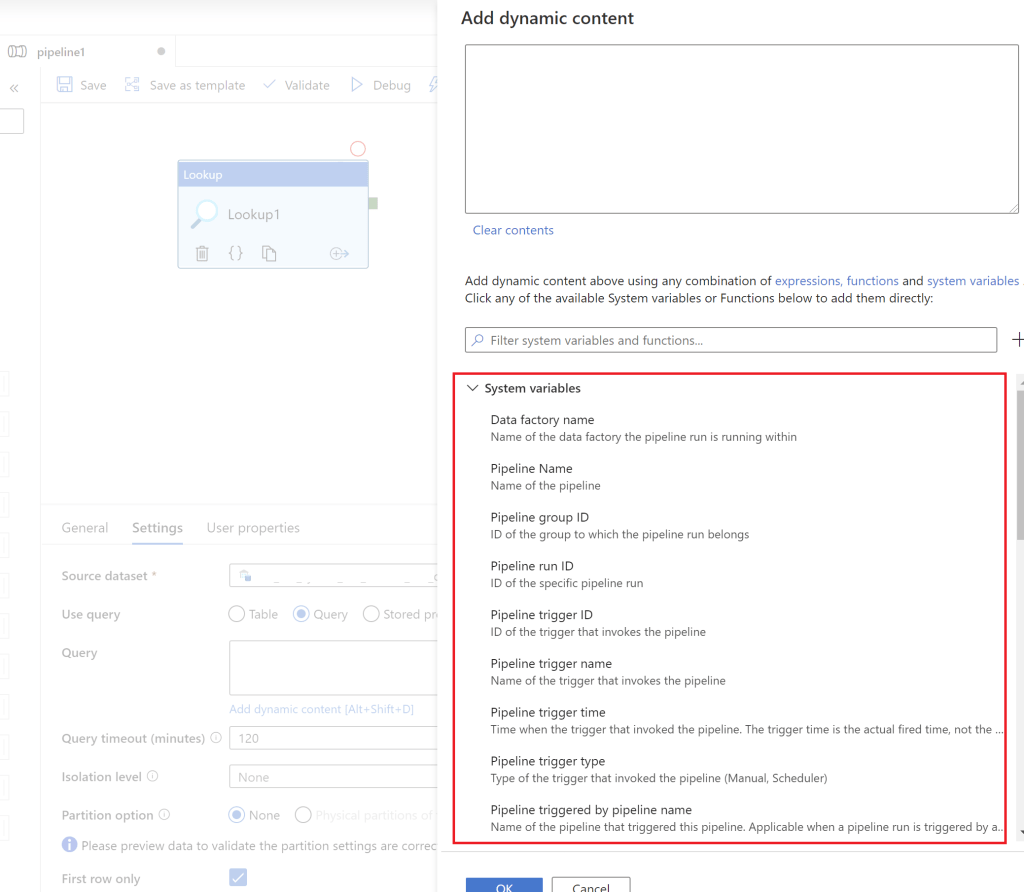Select the Table radio button
This screenshot has width=1024, height=892.
coord(237,614)
